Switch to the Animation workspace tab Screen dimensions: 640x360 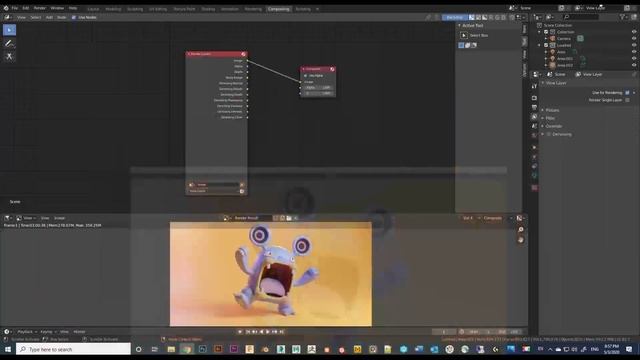click(x=229, y=9)
